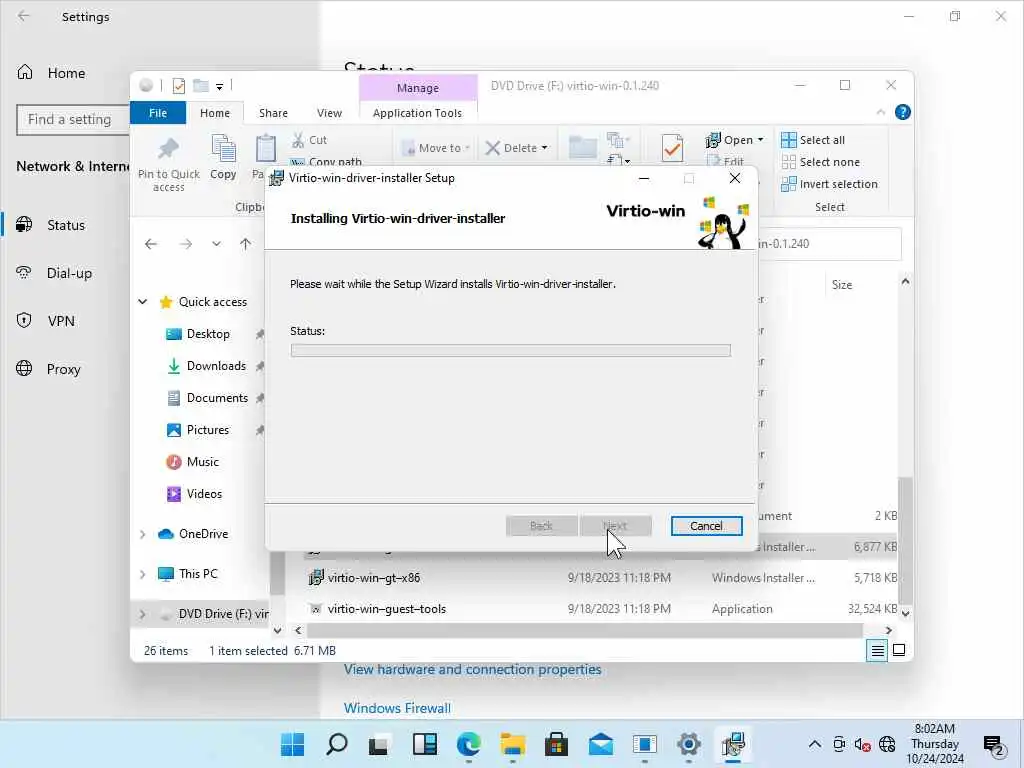Open Microsoft Store from taskbar

click(x=556, y=744)
